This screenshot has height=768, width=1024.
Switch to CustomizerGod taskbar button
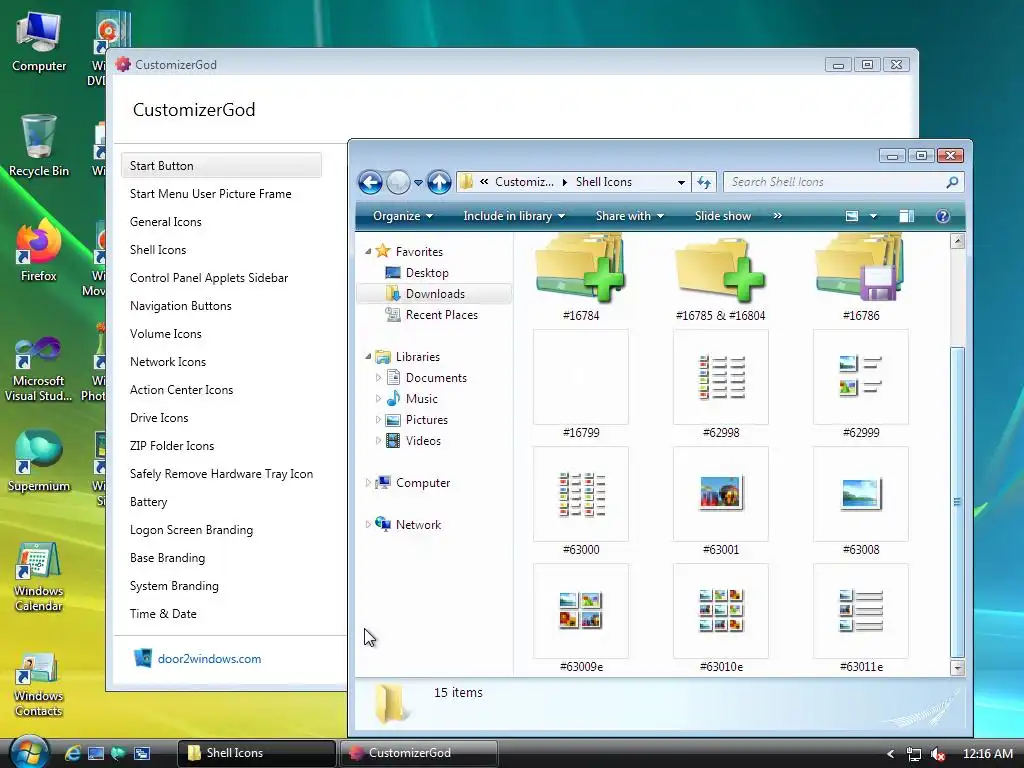(418, 753)
